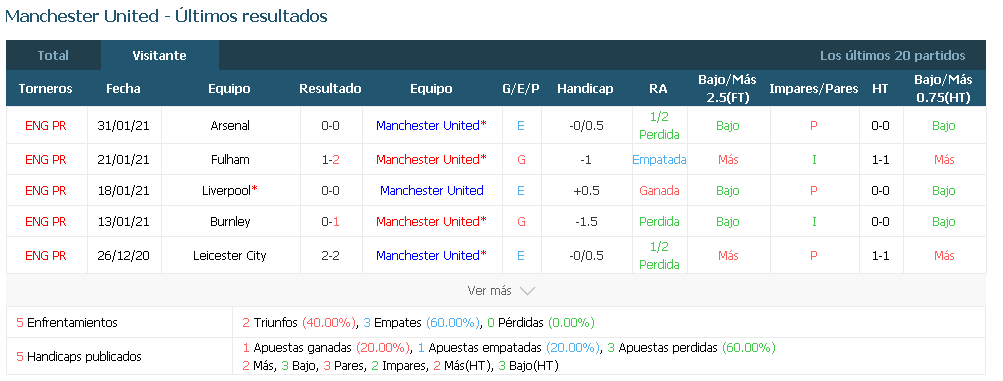Open the Fulham team link
The height and width of the screenshot is (381, 1003).
pyautogui.click(x=230, y=159)
